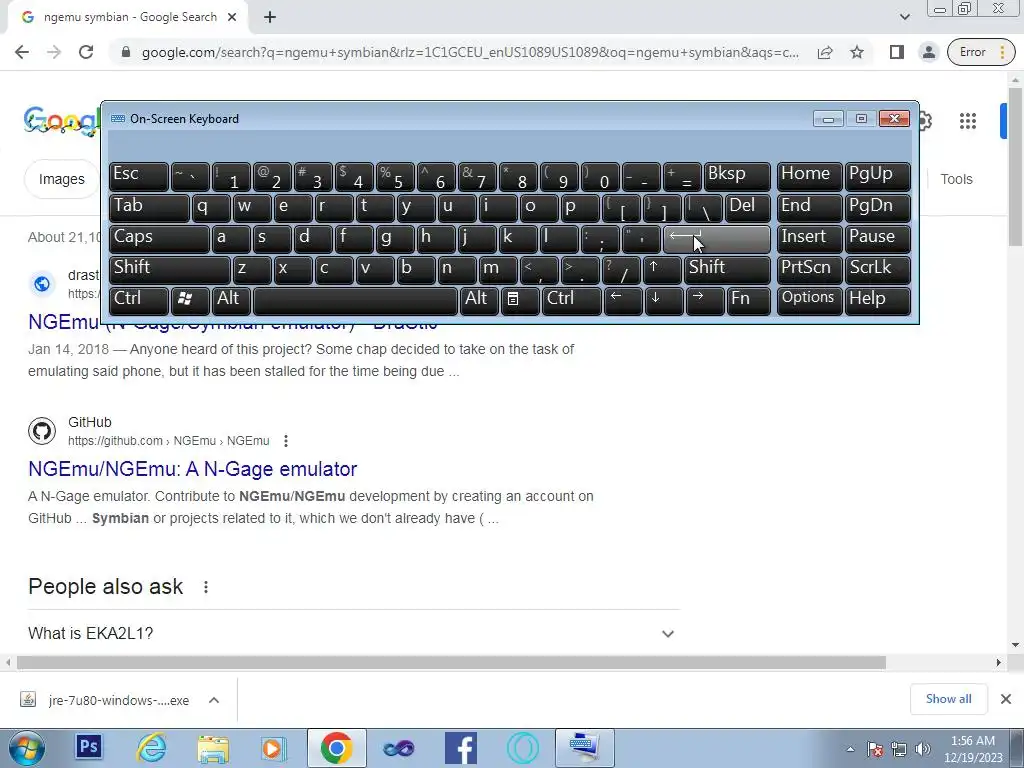Open more options beside GitHub result URL

click(x=285, y=441)
